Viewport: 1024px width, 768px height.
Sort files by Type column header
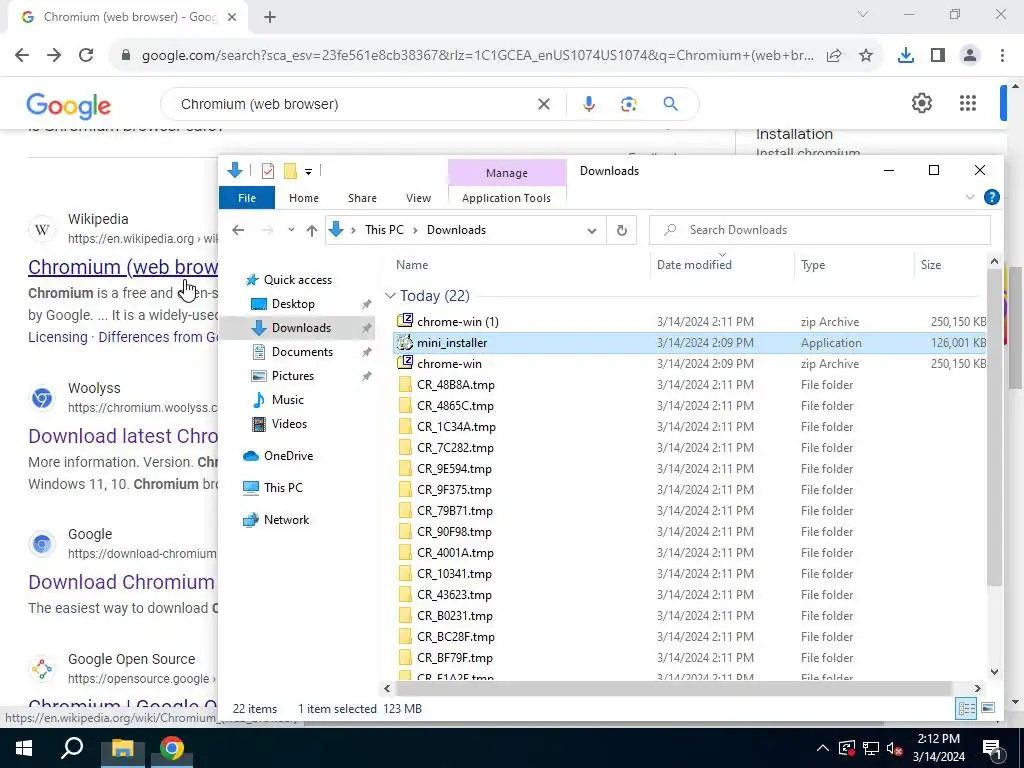pos(813,264)
